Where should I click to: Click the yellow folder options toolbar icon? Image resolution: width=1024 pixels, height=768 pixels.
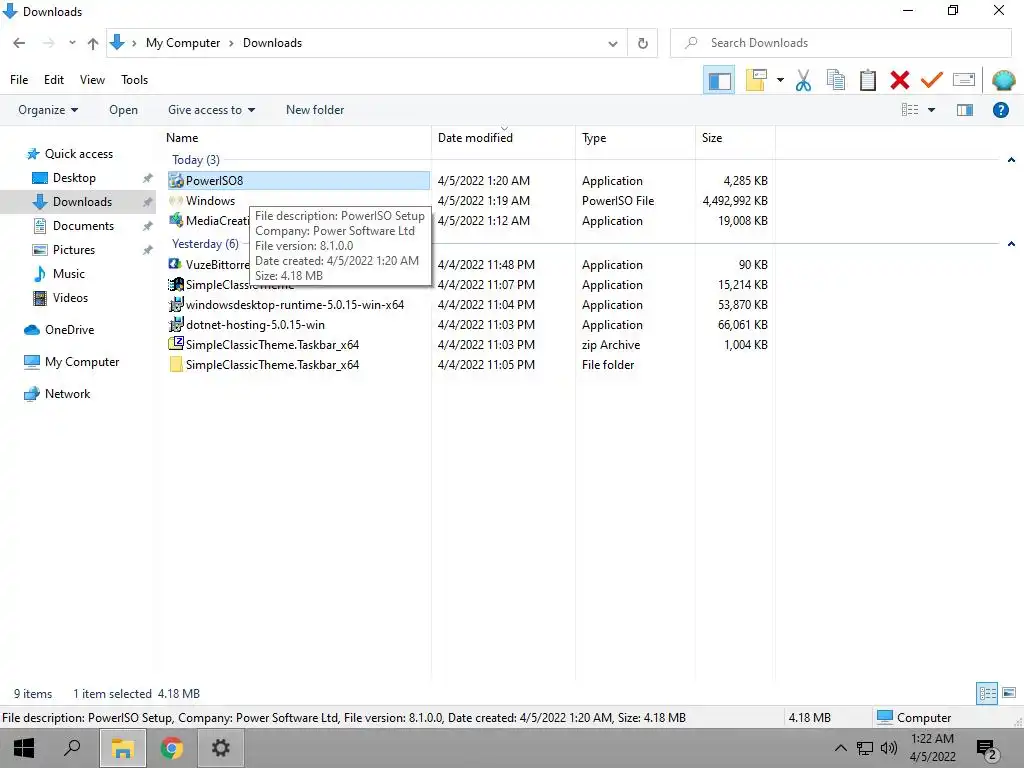[756, 80]
